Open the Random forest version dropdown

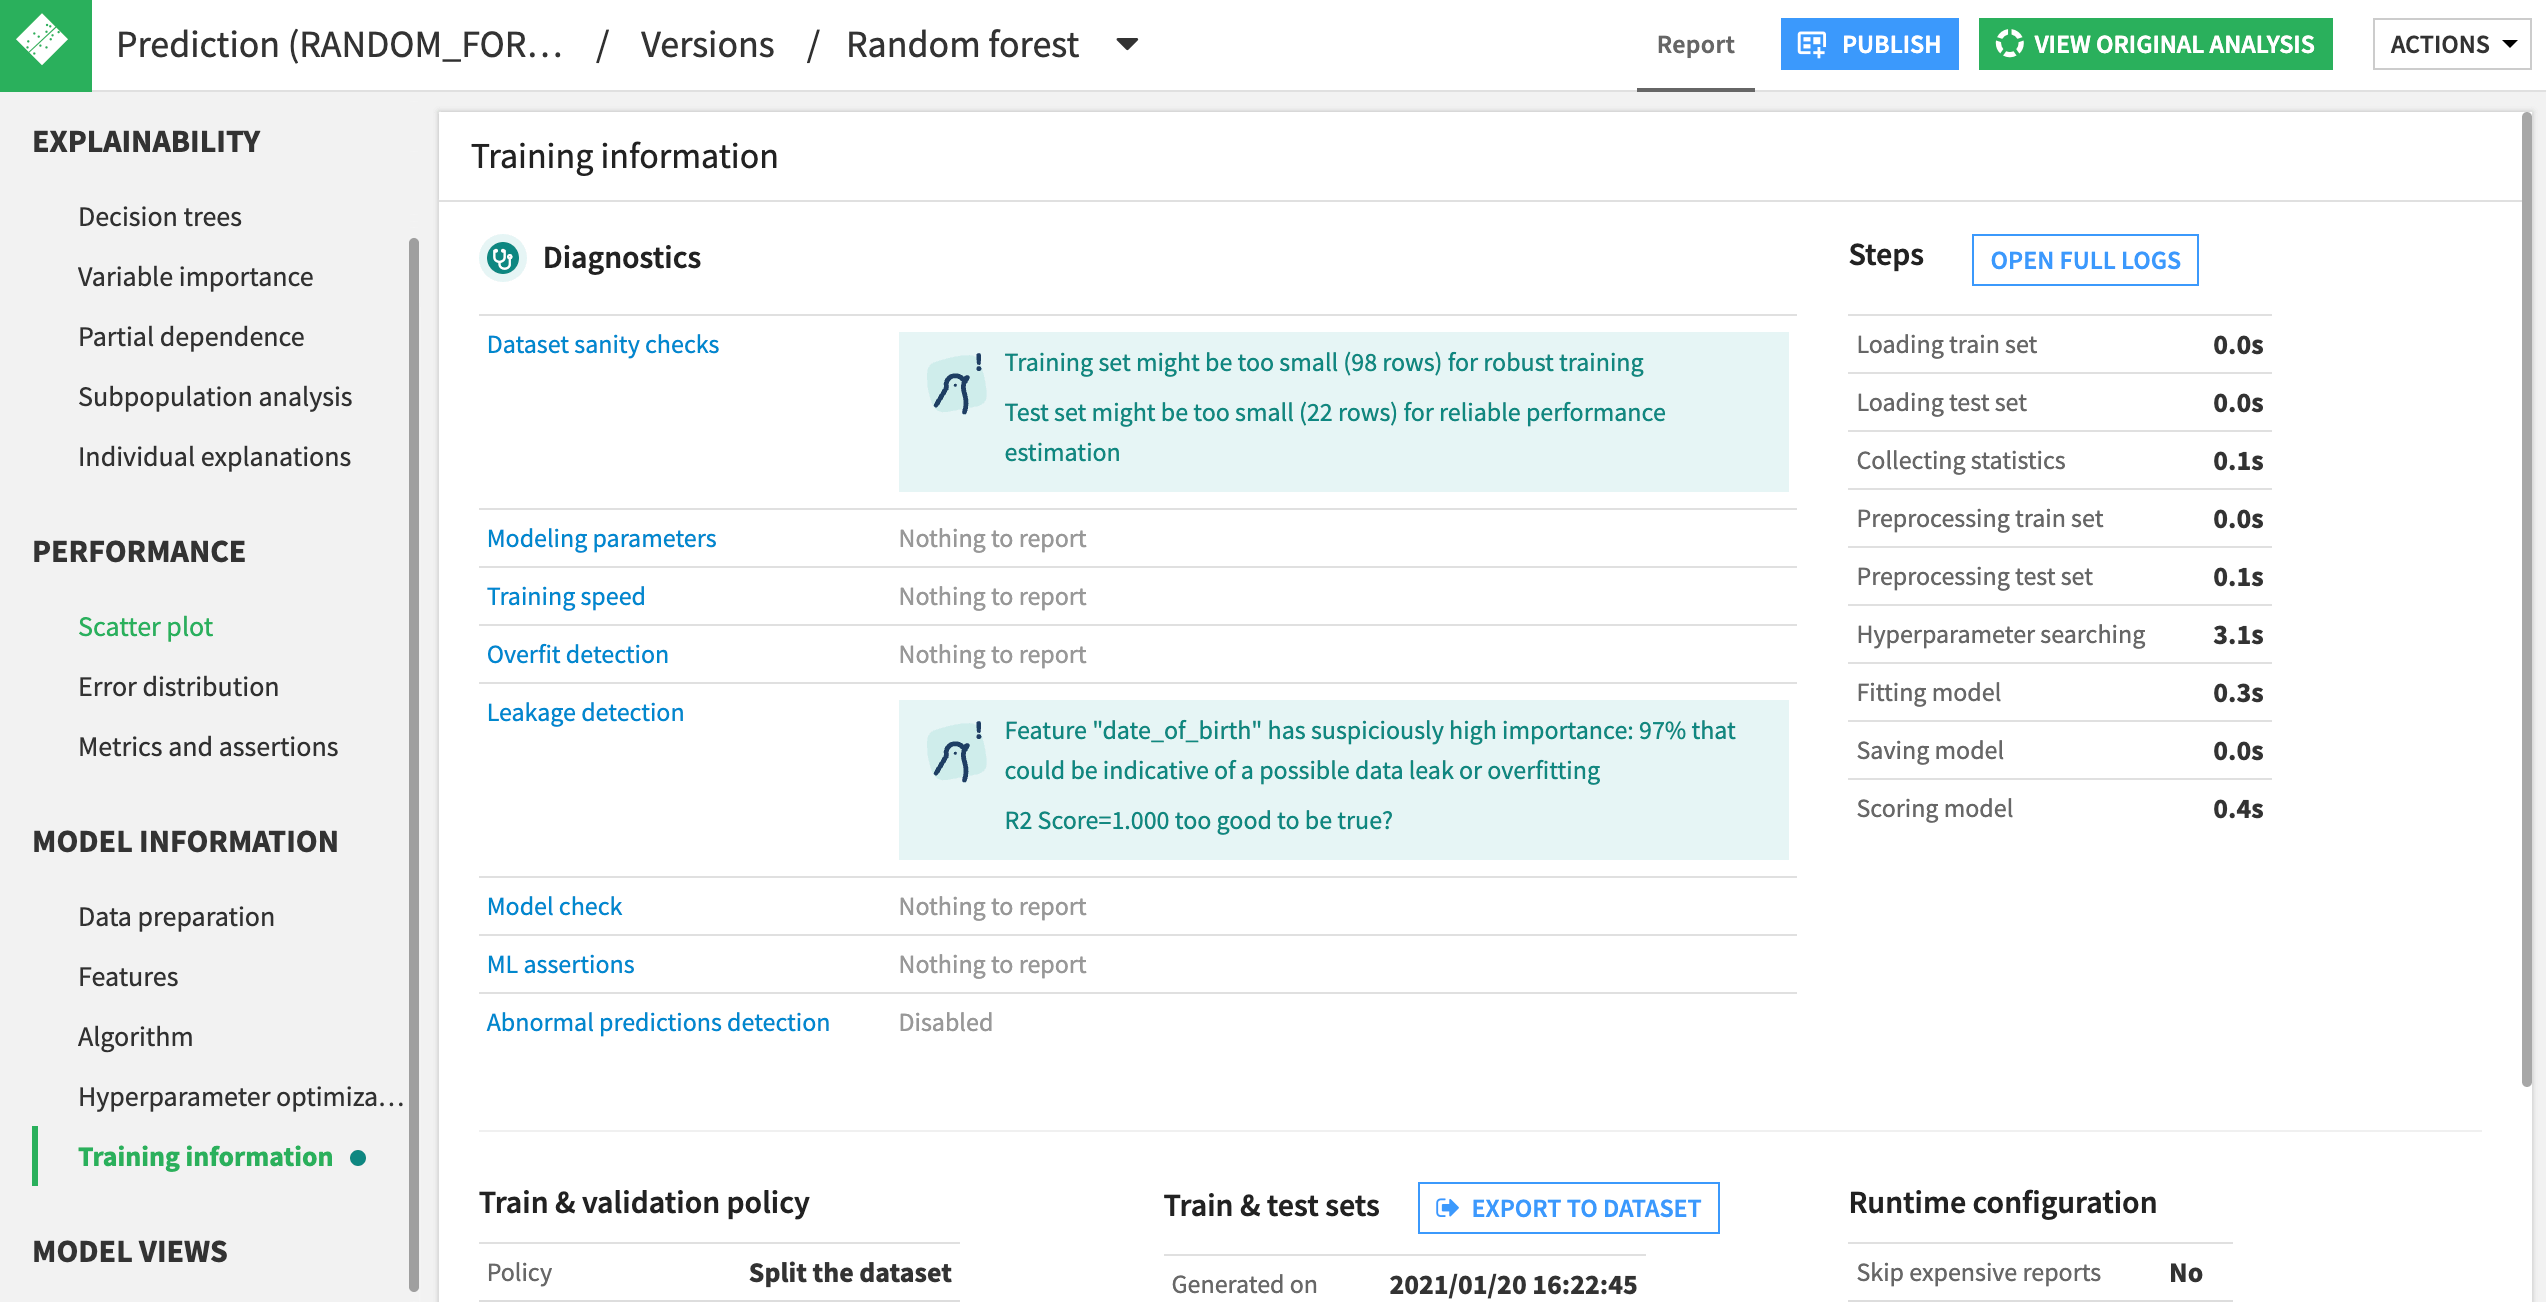1125,44
